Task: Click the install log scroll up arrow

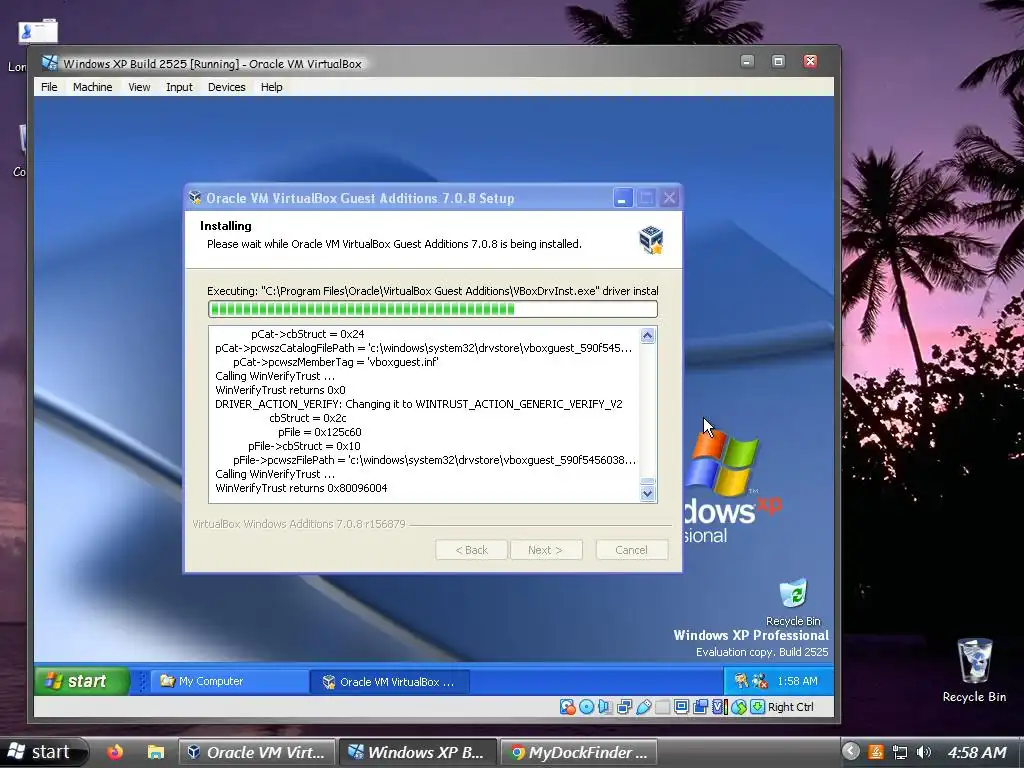Action: pyautogui.click(x=647, y=336)
